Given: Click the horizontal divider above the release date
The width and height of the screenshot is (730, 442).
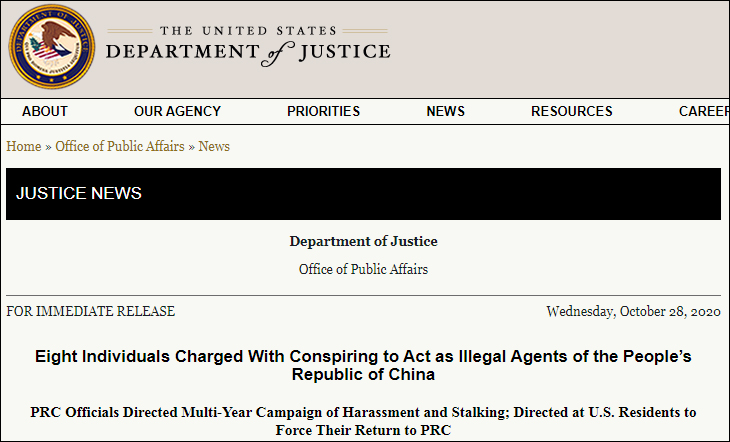Looking at the screenshot, I should (363, 295).
